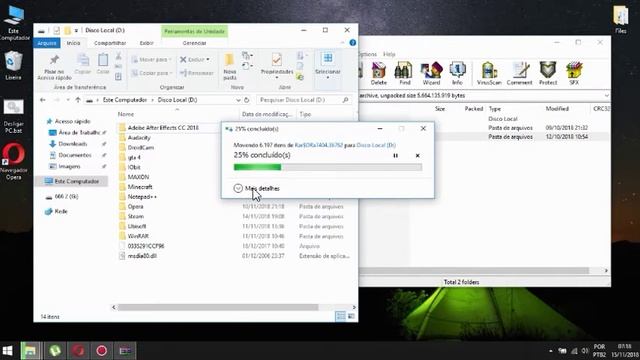640x360 pixels.
Task: Run VirusScan from WinRAR toolbar
Action: [489, 73]
